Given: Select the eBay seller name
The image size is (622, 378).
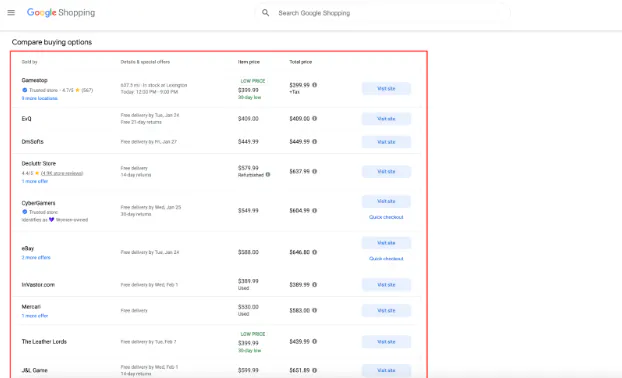Looking at the screenshot, I should (28, 248).
